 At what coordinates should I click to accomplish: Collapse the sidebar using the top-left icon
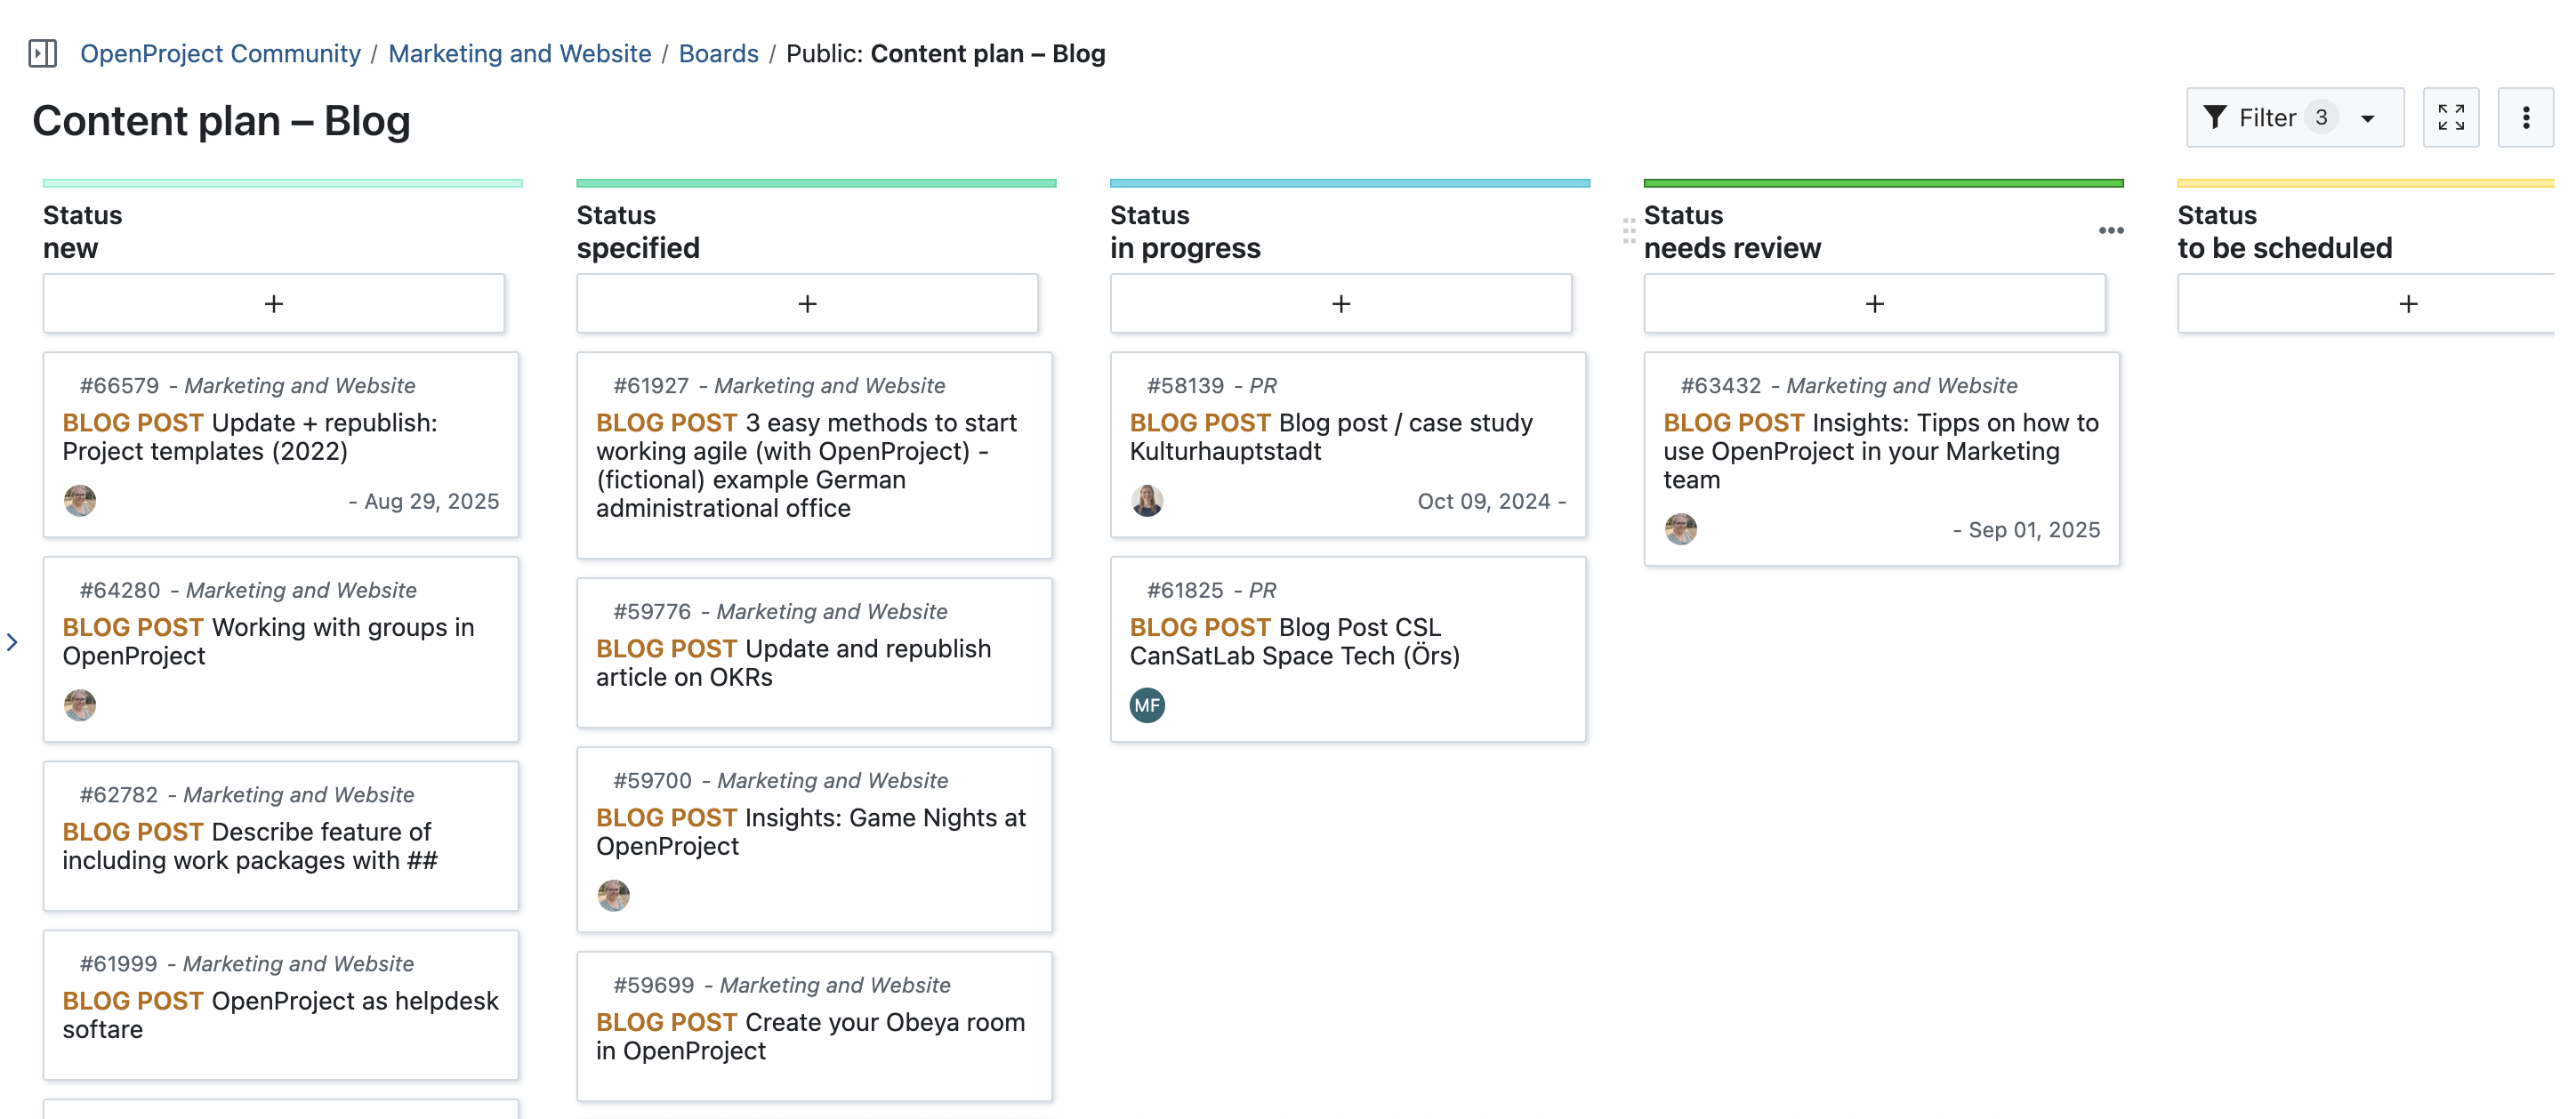[x=43, y=53]
